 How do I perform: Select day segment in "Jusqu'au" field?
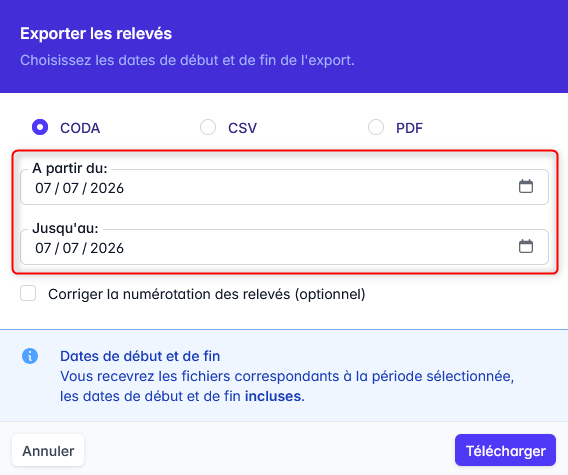click(43, 248)
